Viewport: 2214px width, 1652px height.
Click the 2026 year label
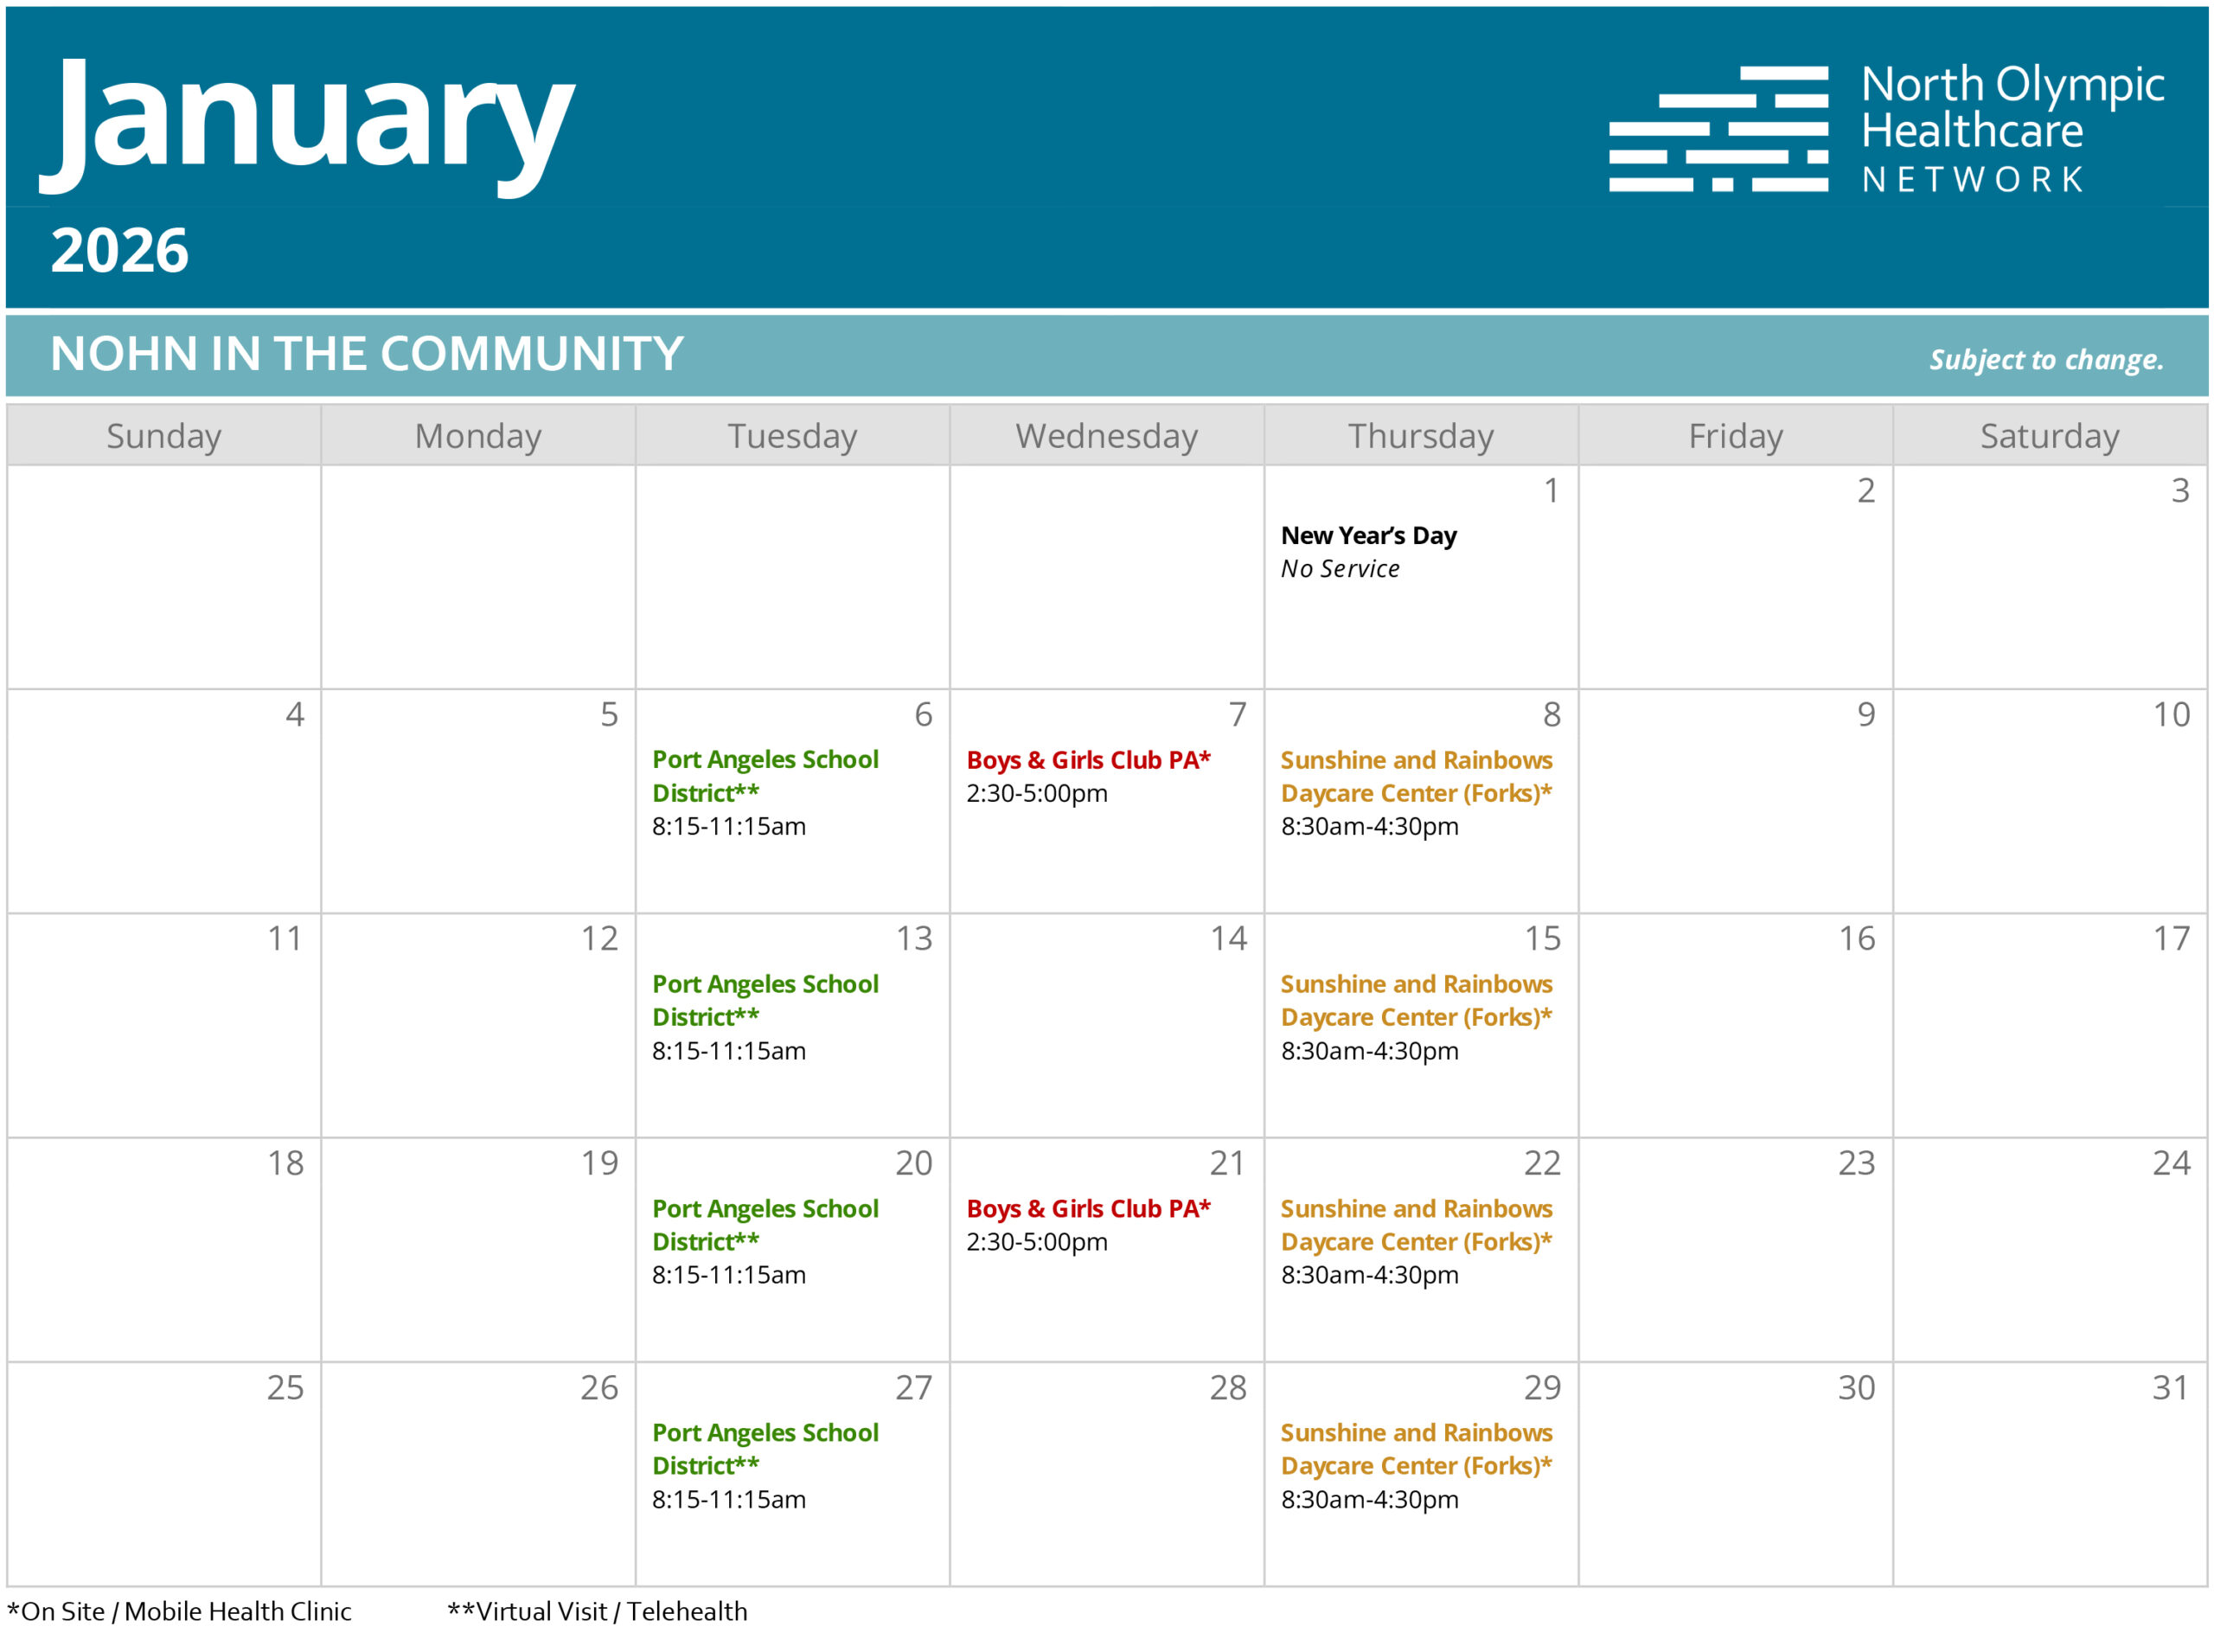[x=120, y=250]
